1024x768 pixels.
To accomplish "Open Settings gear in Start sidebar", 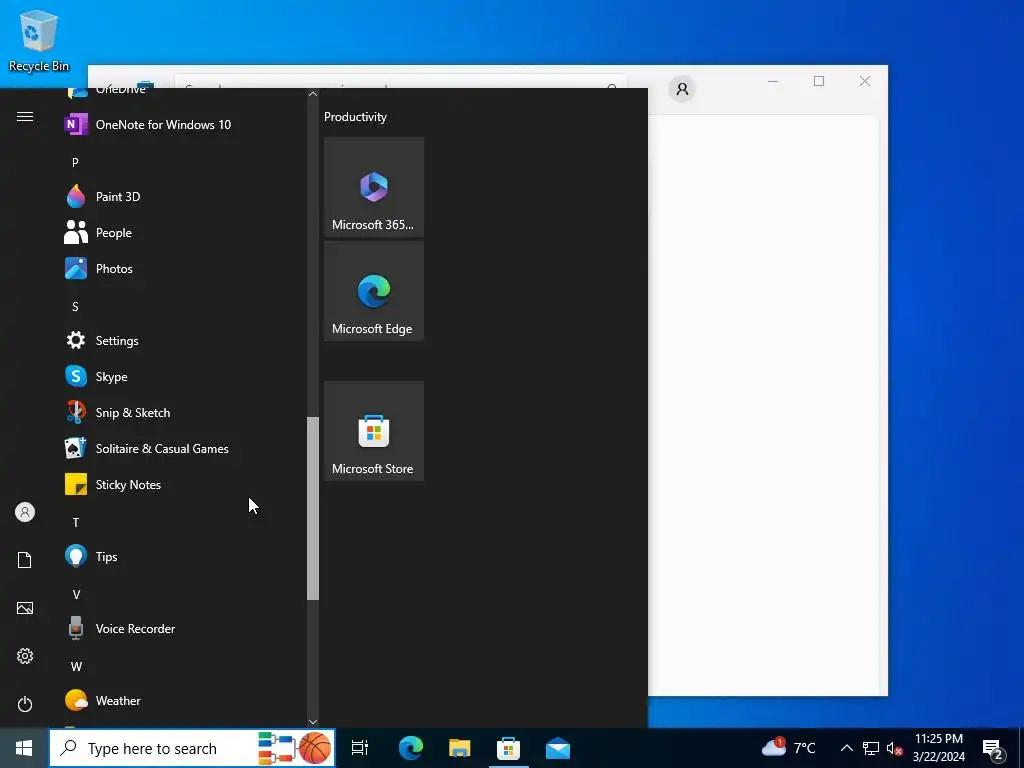I will (25, 656).
